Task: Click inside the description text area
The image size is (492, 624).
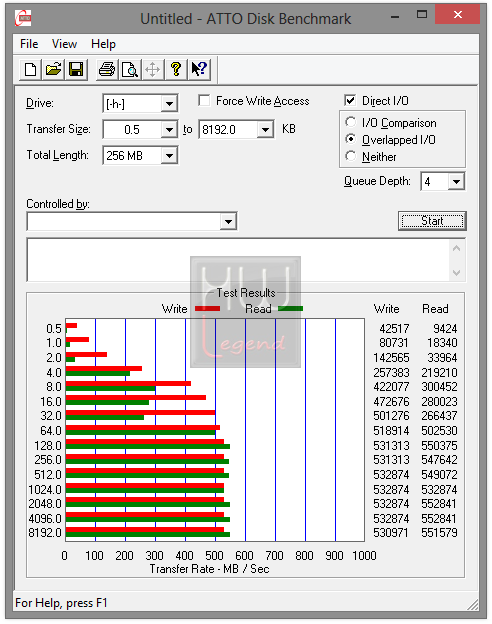Action: (239, 260)
